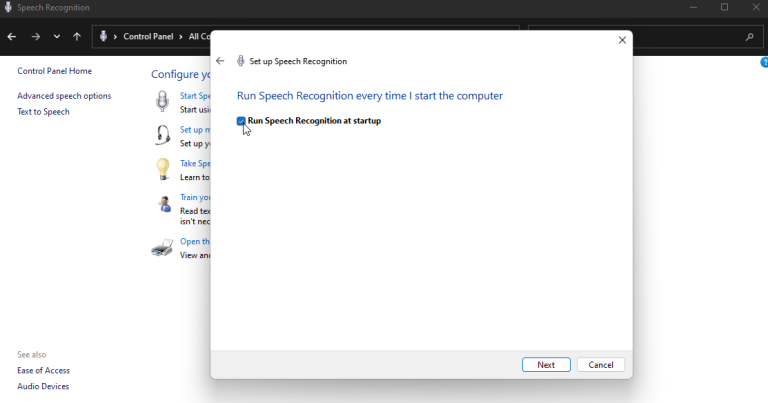
Task: Open the recent locations dropdown chevron
Action: coord(56,37)
